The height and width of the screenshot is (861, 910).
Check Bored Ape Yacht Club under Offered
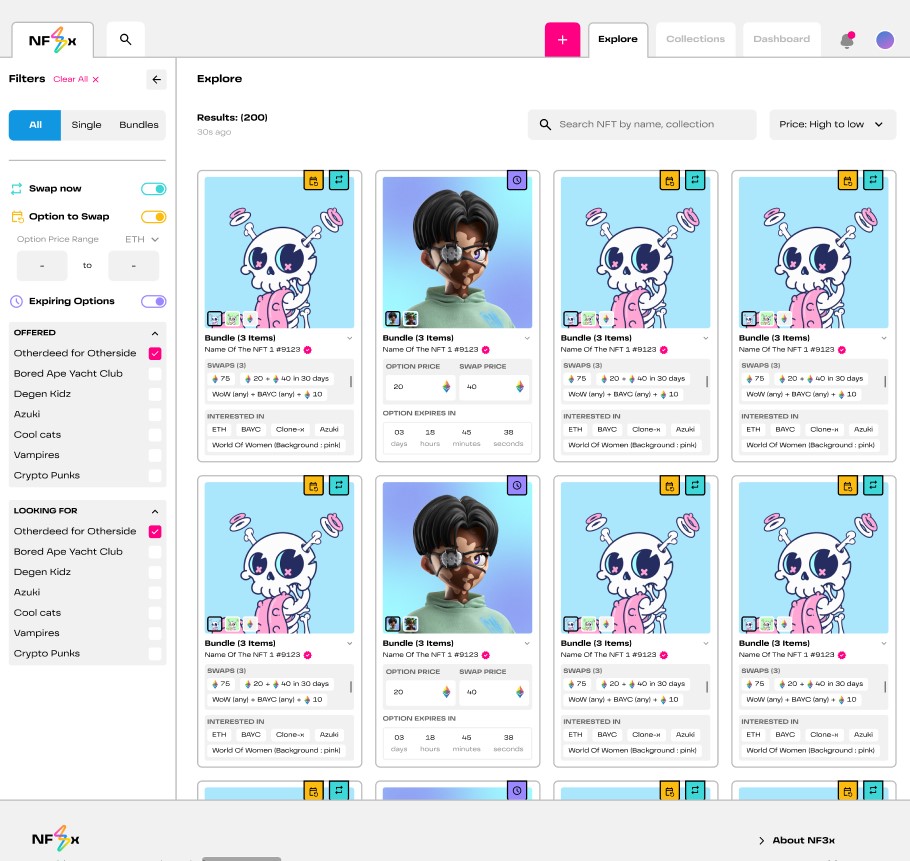tap(155, 373)
